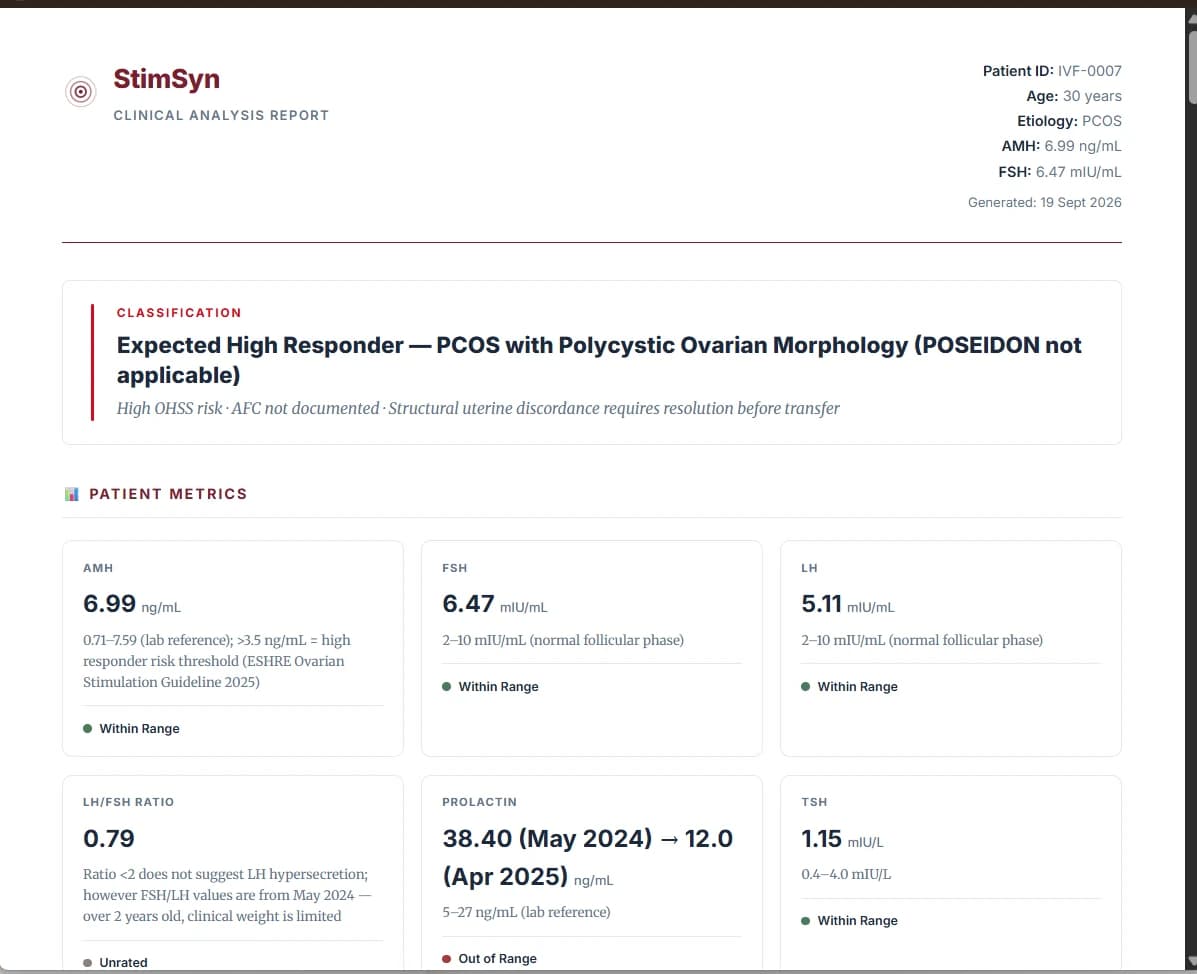Click the Within Range status in FSH card
This screenshot has width=1197, height=974.
(490, 686)
